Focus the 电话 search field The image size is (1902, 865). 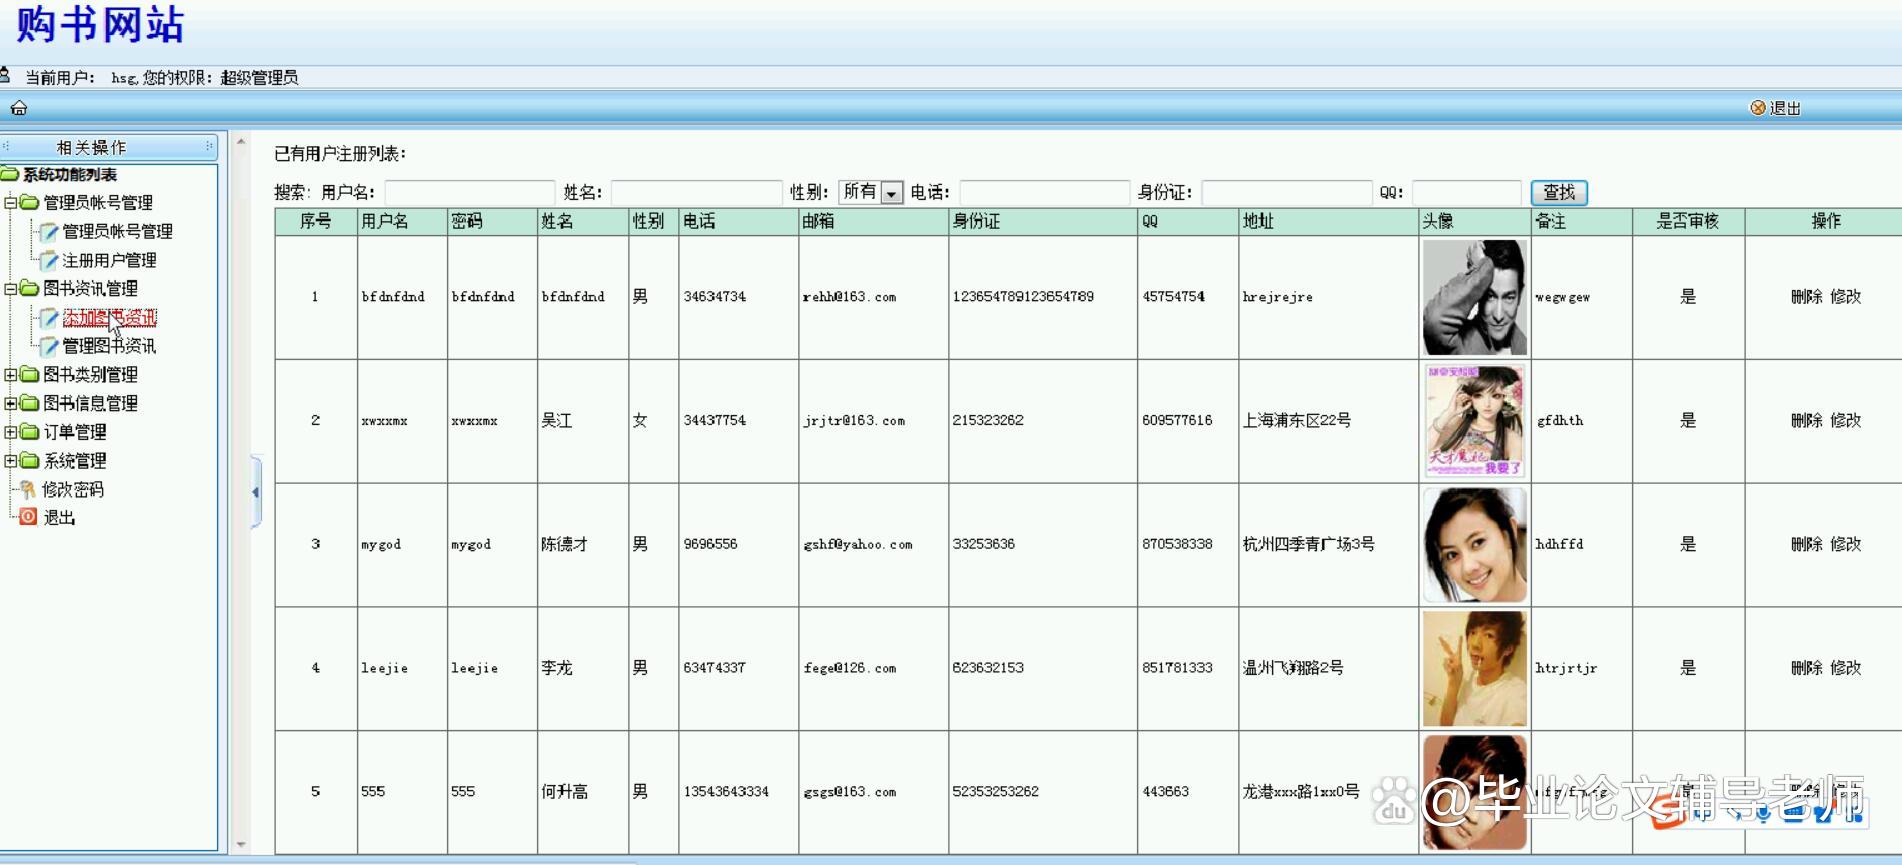point(1045,193)
